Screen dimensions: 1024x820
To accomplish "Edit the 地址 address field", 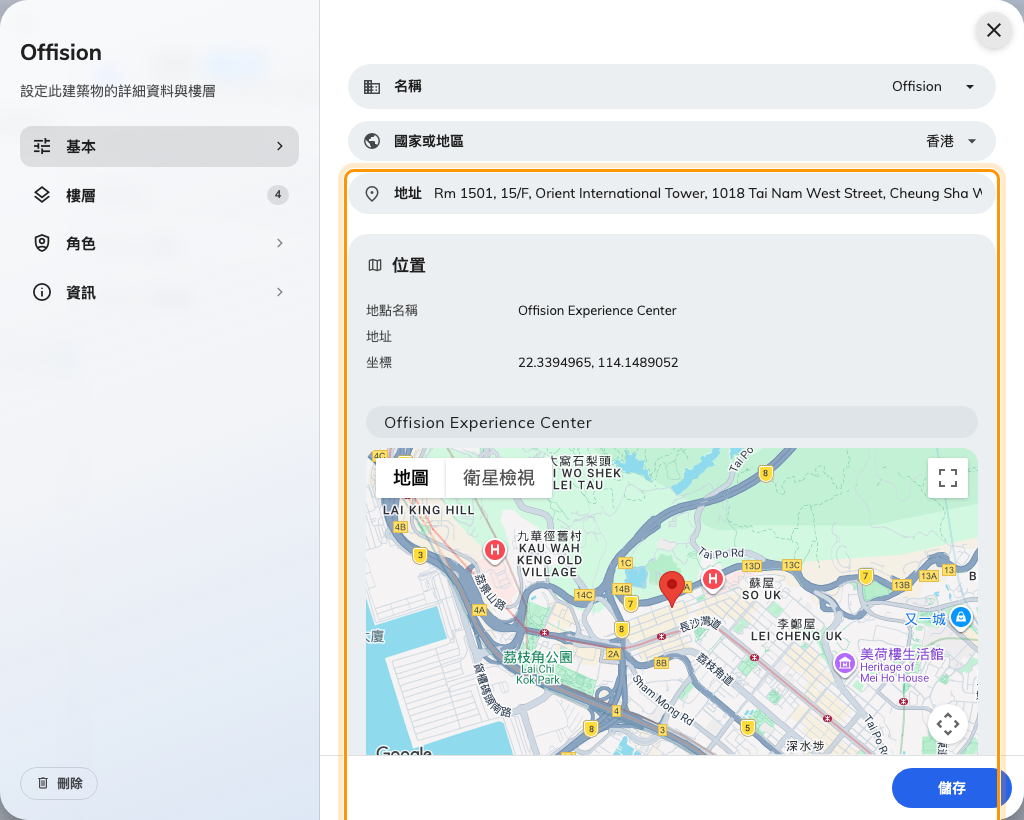I will click(x=671, y=193).
